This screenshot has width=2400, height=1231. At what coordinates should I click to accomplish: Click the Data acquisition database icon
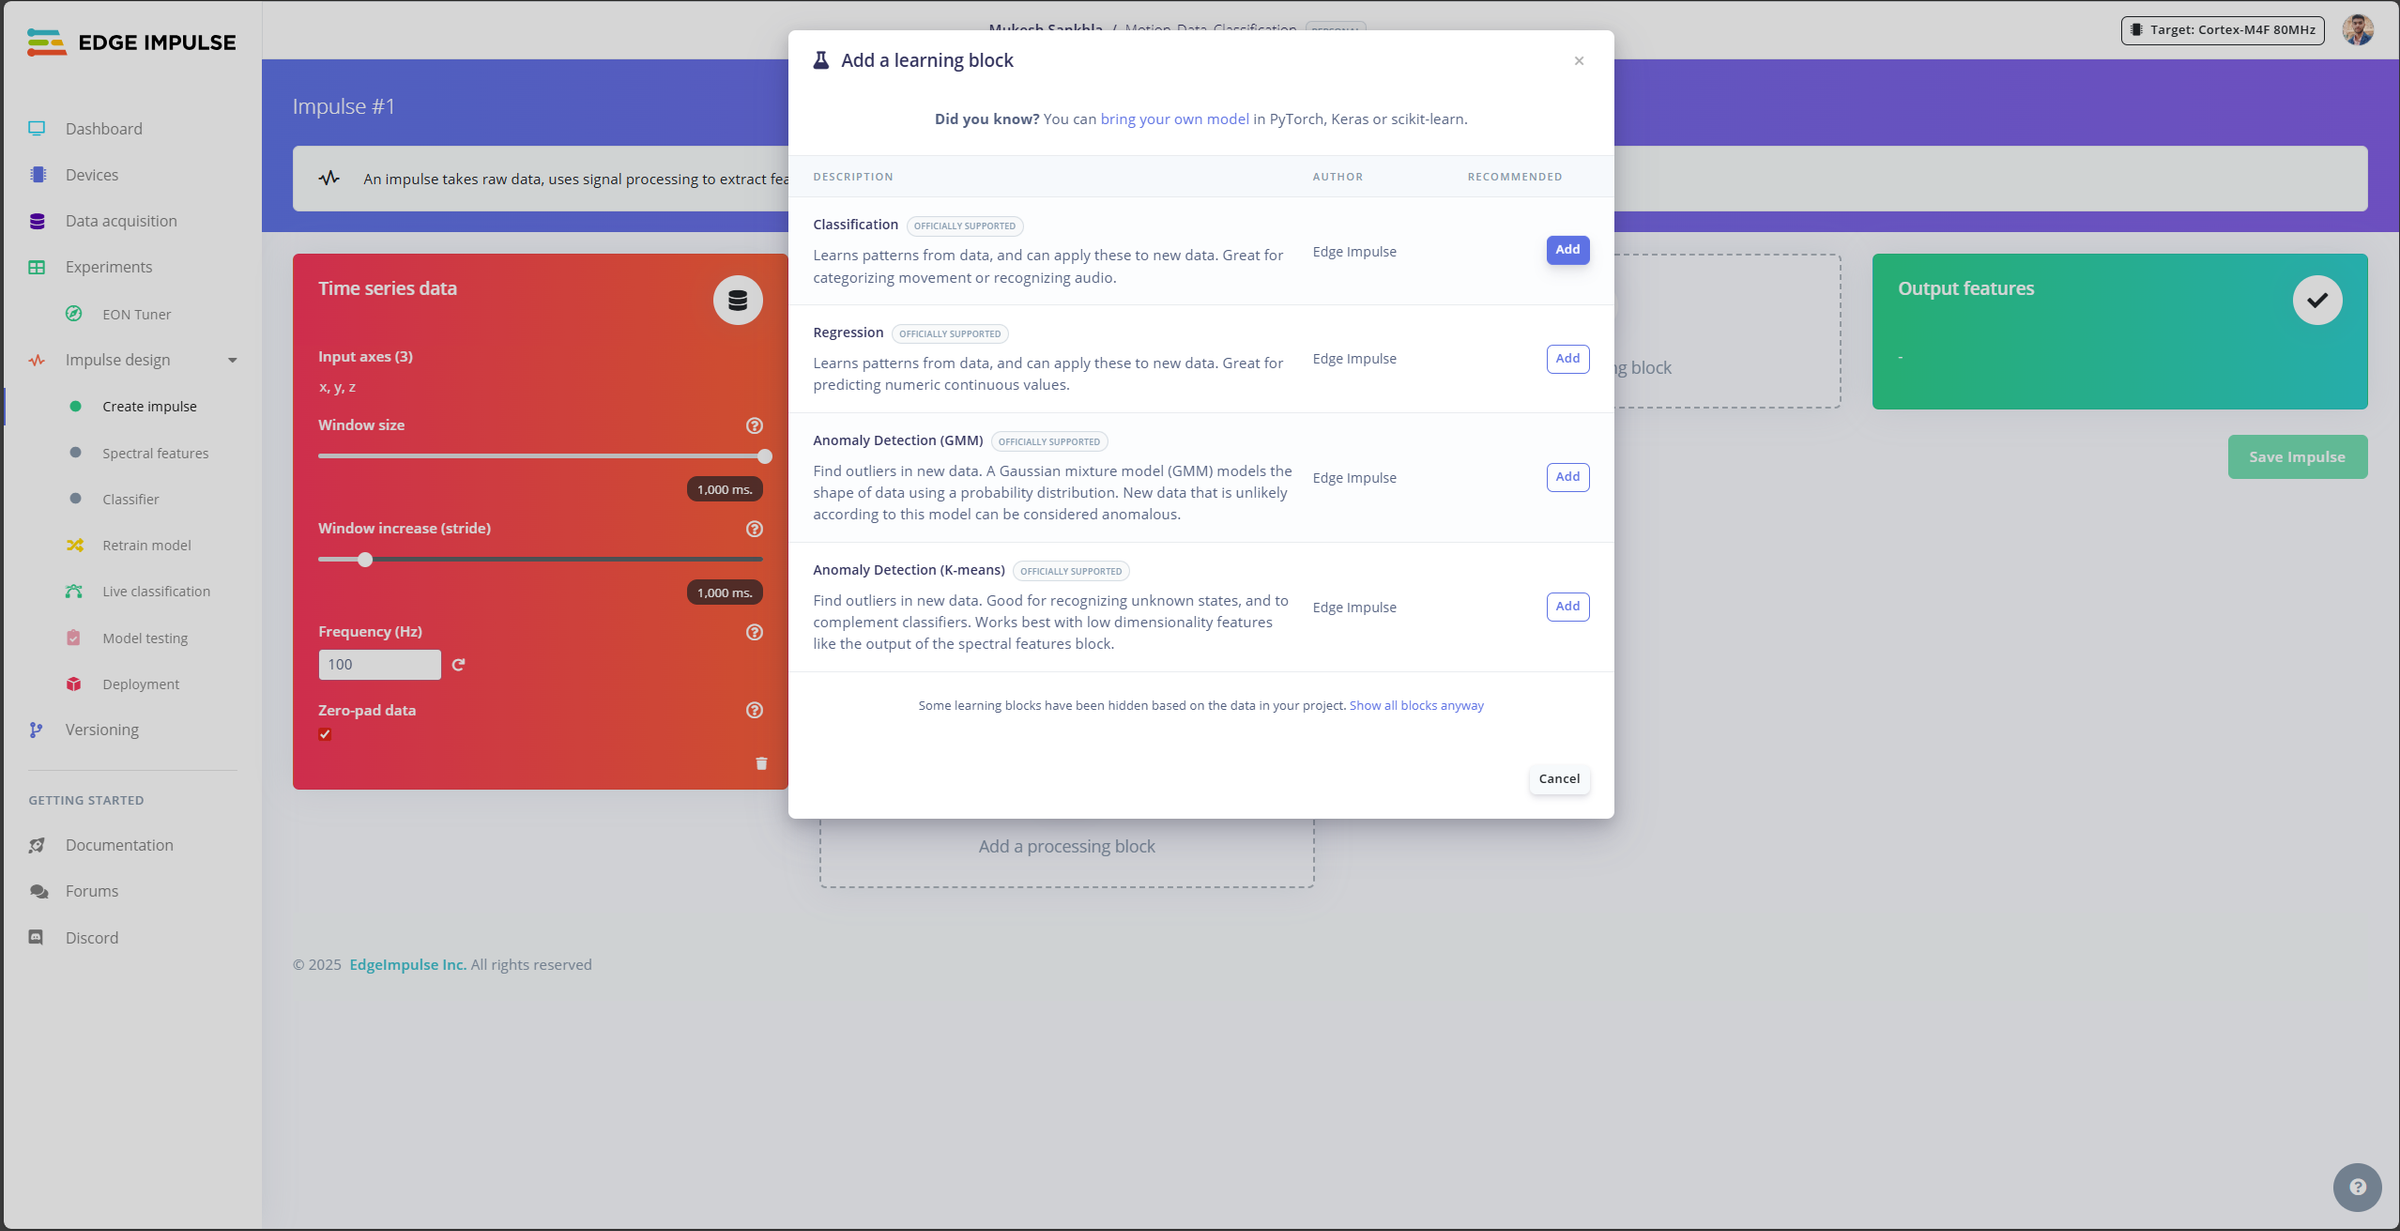[x=37, y=221]
